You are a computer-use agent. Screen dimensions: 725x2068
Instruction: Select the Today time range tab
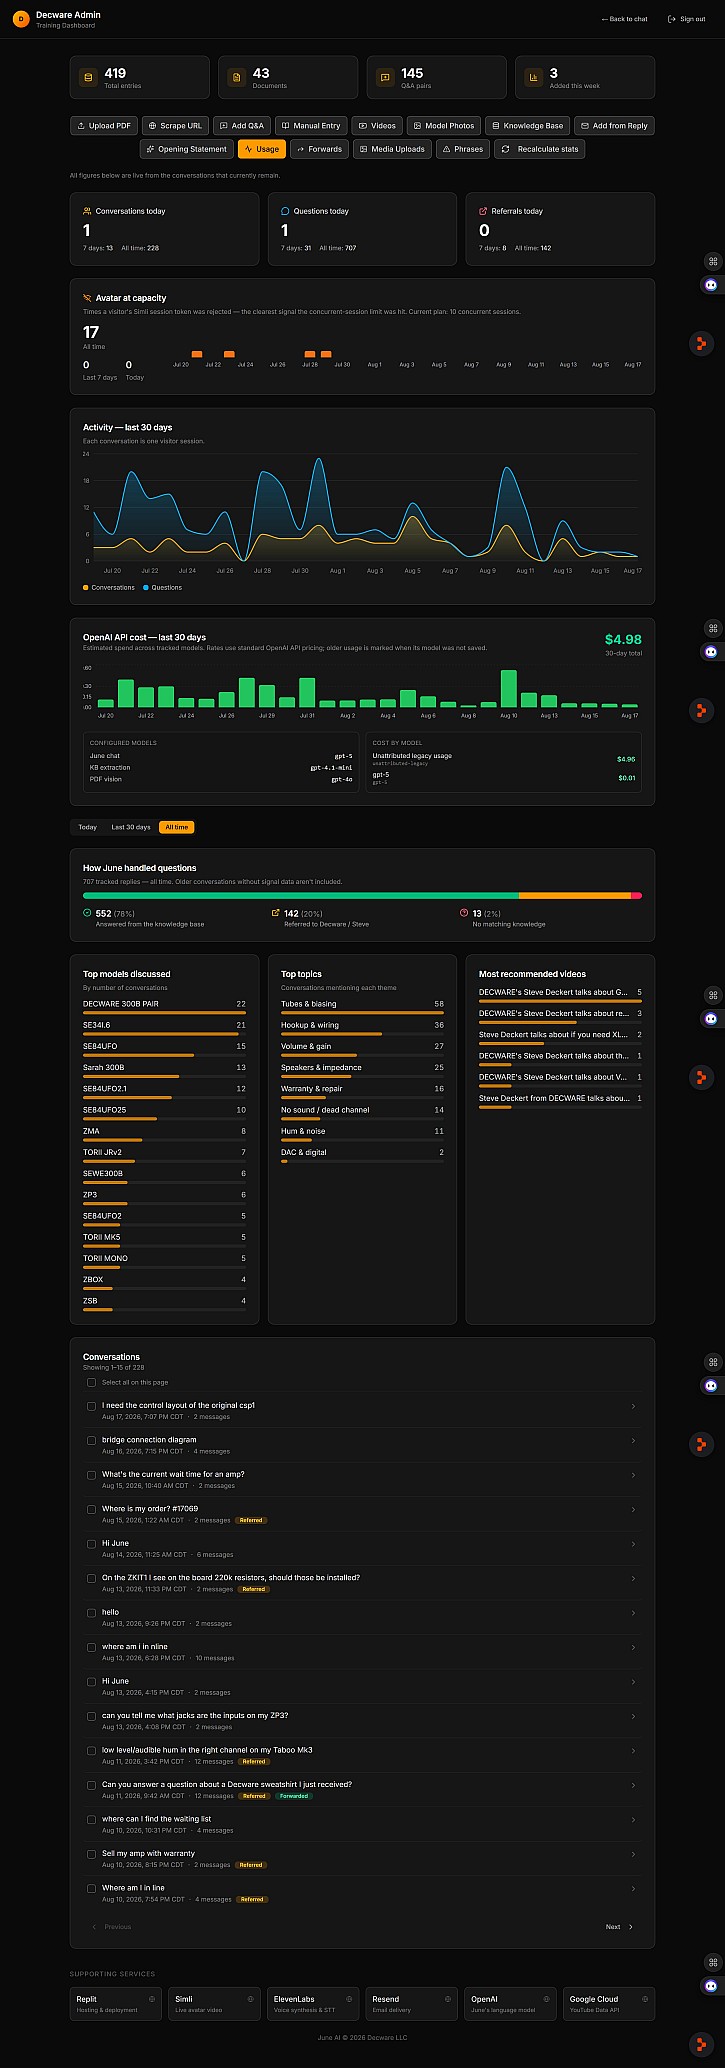(88, 827)
